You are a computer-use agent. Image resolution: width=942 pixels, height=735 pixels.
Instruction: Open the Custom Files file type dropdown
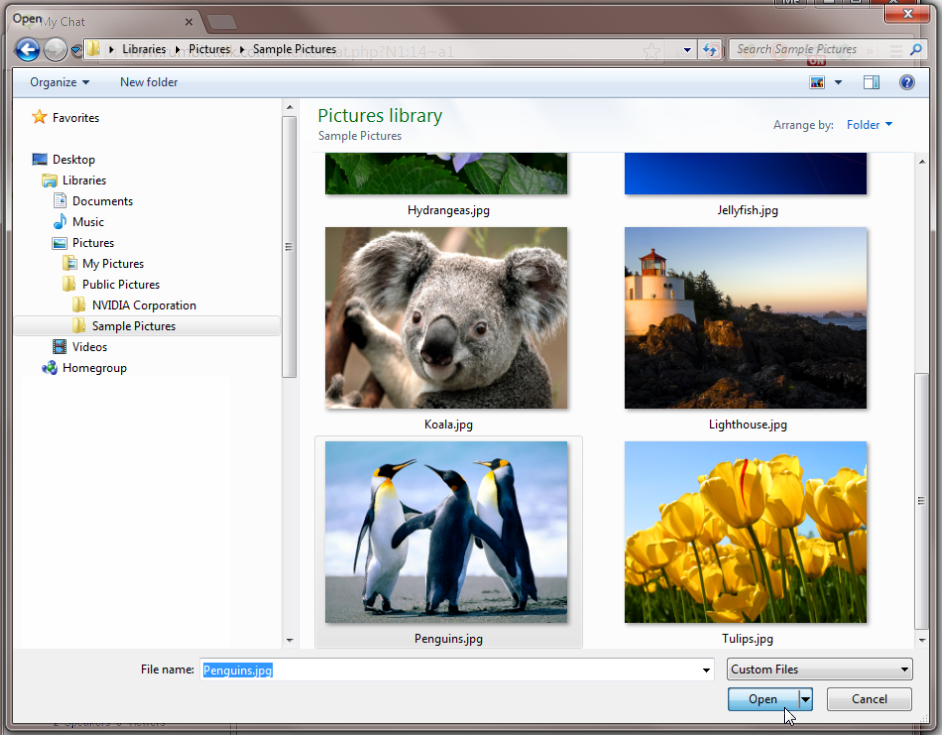coord(819,669)
